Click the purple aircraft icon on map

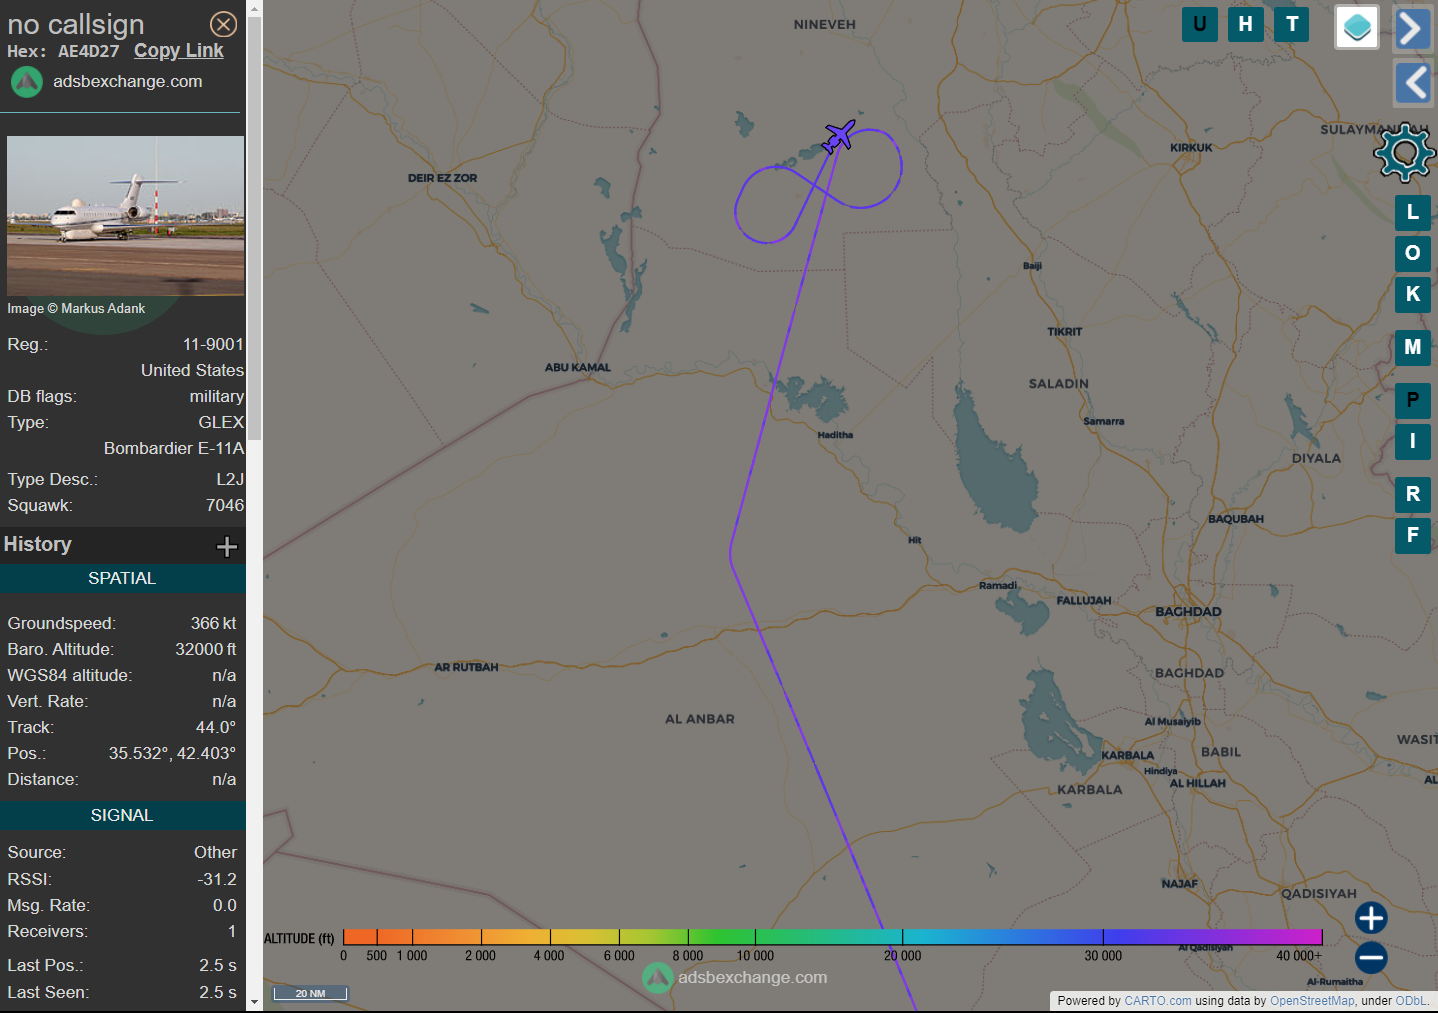(x=839, y=136)
